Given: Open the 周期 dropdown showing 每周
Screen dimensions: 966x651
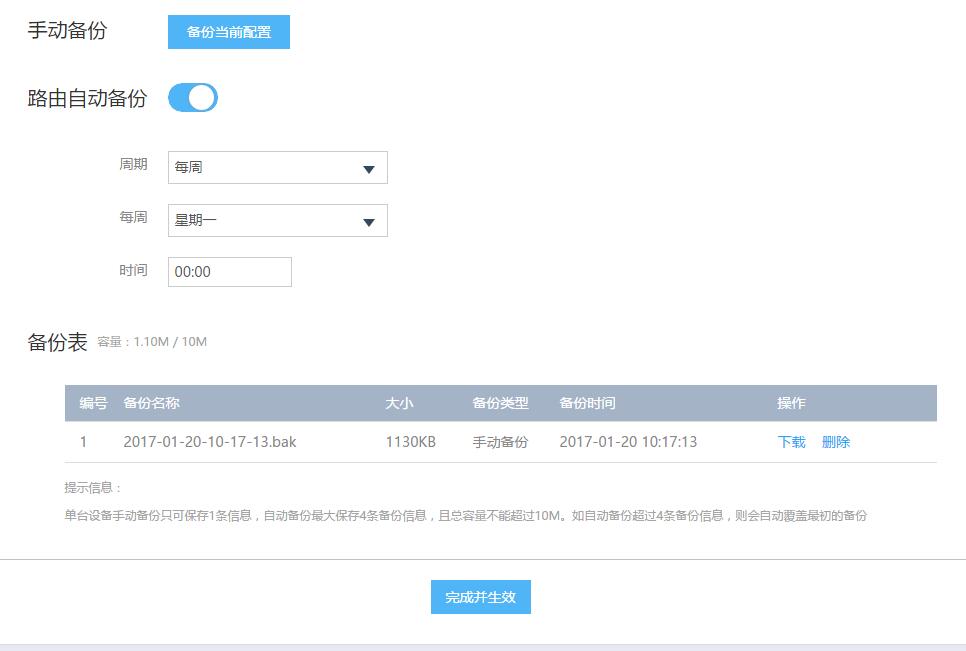Looking at the screenshot, I should pos(277,168).
